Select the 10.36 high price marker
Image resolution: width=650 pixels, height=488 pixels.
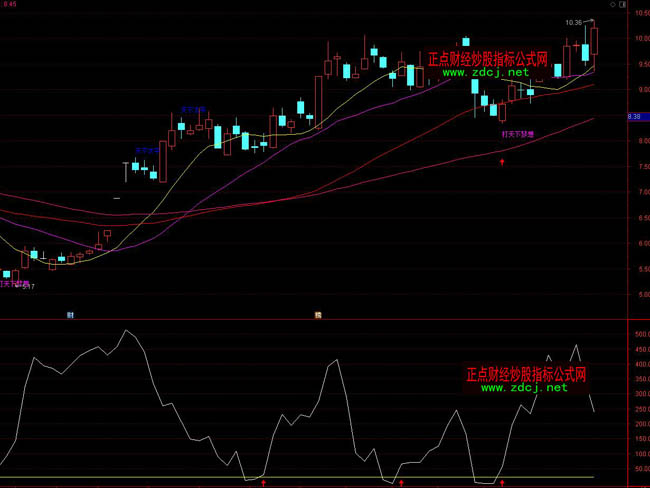(x=573, y=22)
